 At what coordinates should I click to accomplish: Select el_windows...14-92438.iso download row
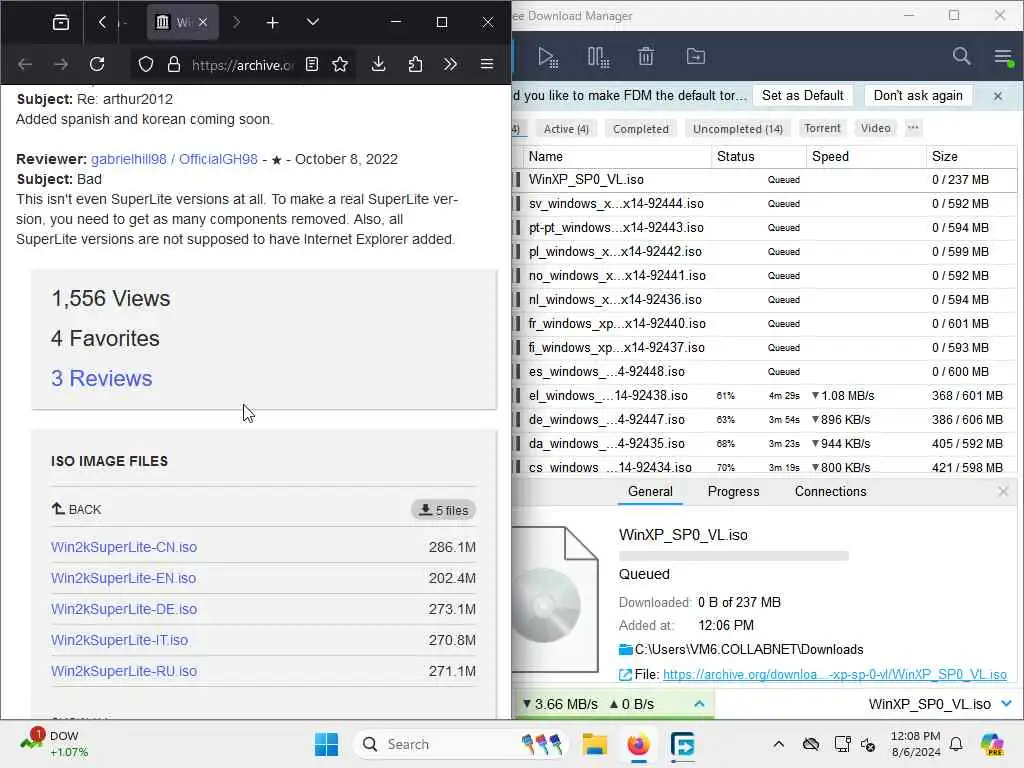[x=765, y=396]
